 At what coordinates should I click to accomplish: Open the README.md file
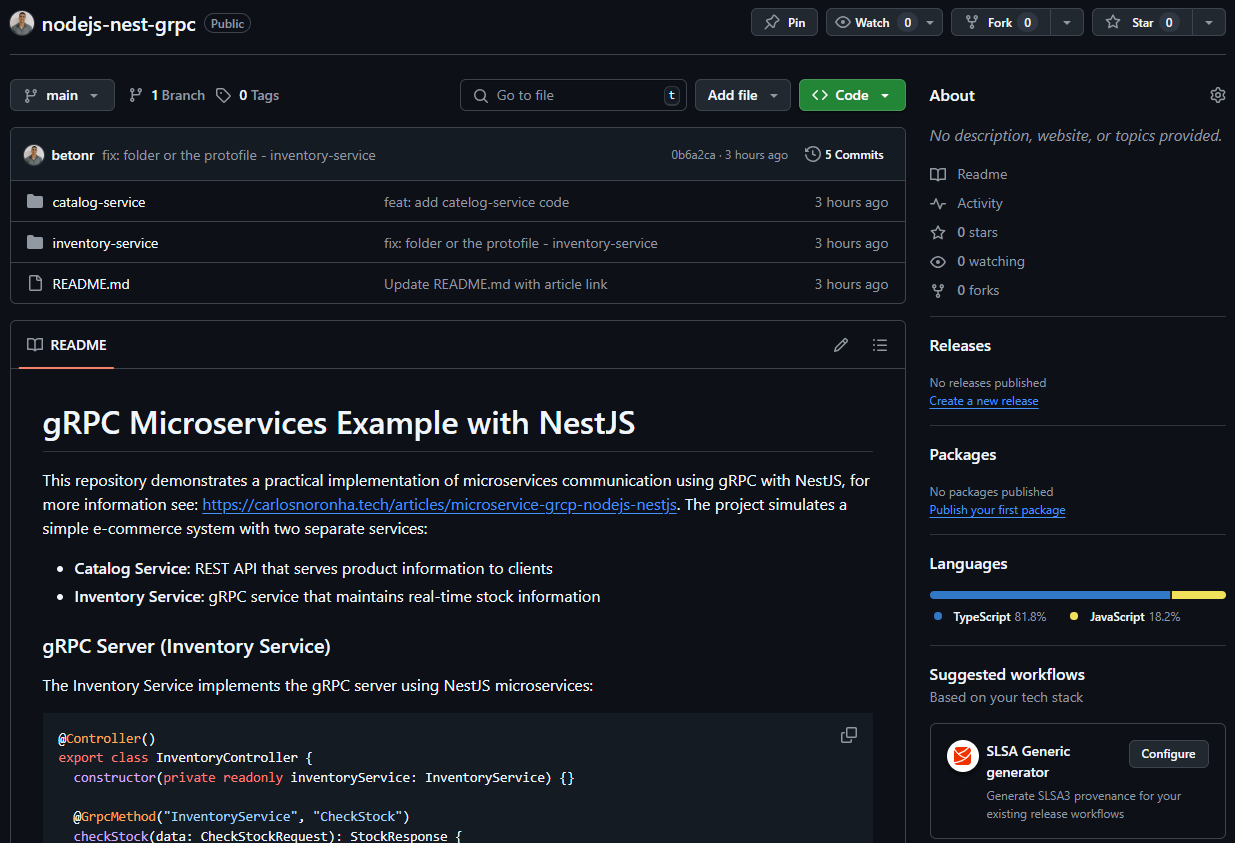coord(91,284)
